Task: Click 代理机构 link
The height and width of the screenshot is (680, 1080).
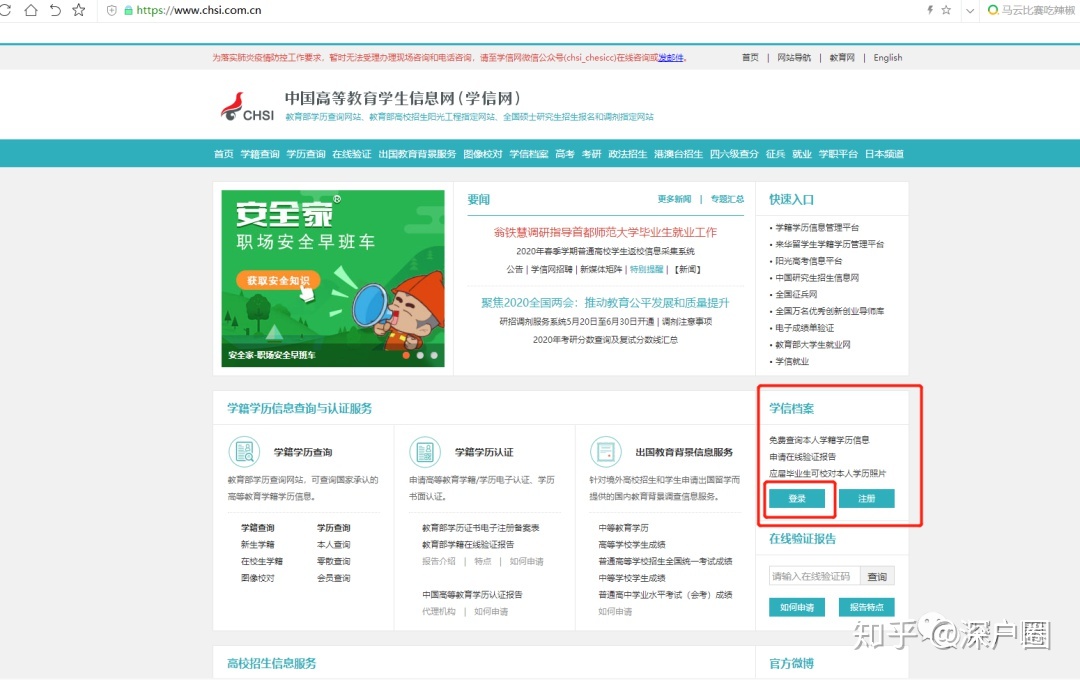Action: (439, 611)
